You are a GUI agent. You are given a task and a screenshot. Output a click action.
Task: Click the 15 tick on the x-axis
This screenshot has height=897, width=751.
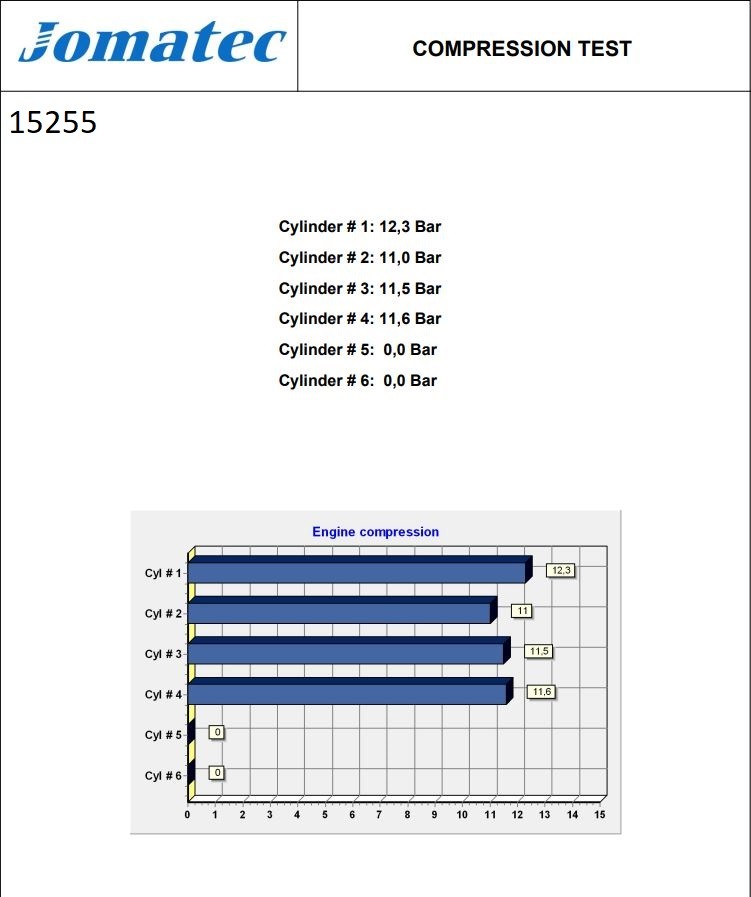click(x=600, y=815)
